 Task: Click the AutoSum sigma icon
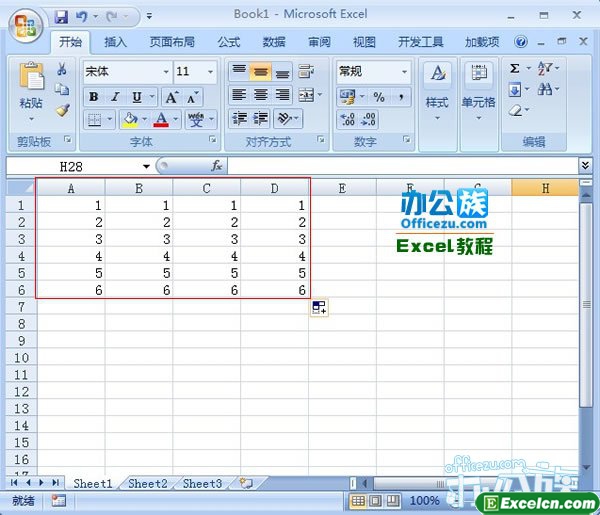point(515,69)
